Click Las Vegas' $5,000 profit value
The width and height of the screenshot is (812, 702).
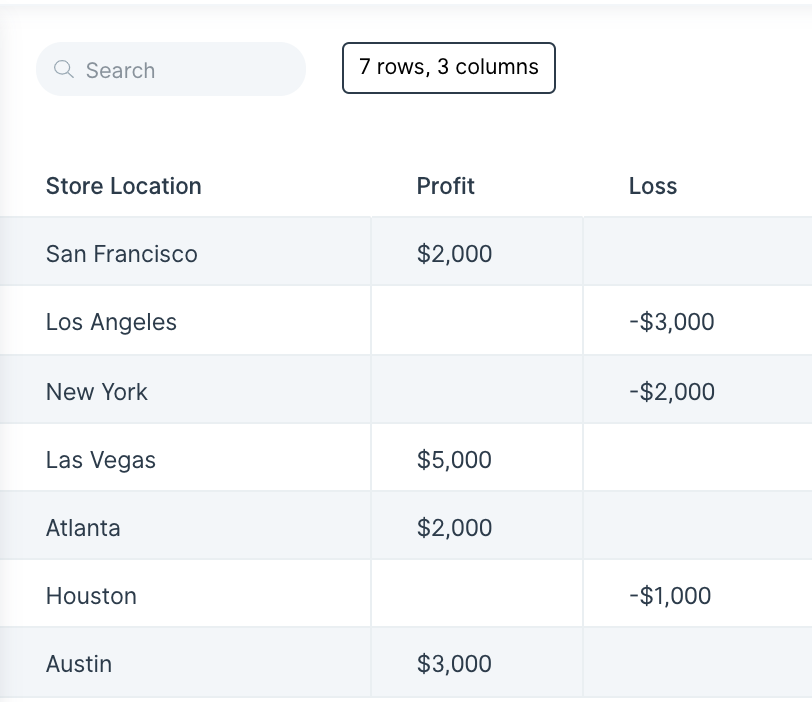(454, 459)
